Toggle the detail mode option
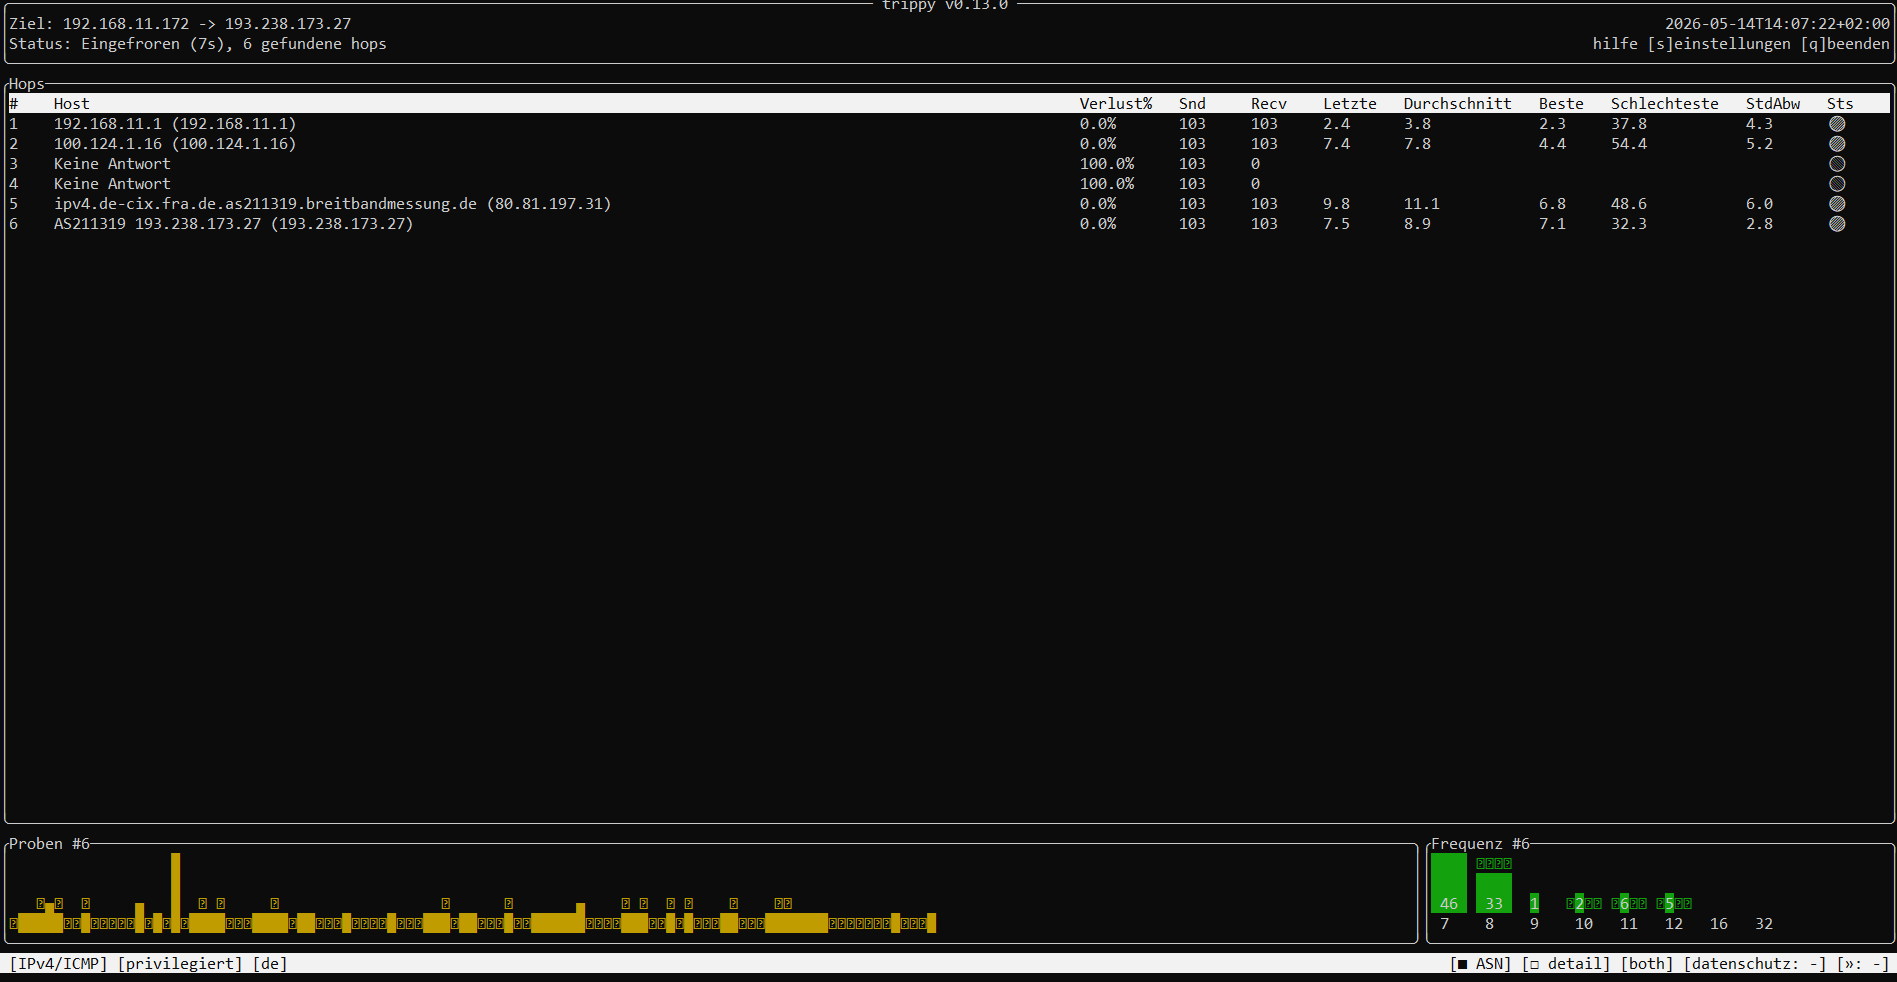The height and width of the screenshot is (982, 1897). [x=1566, y=964]
